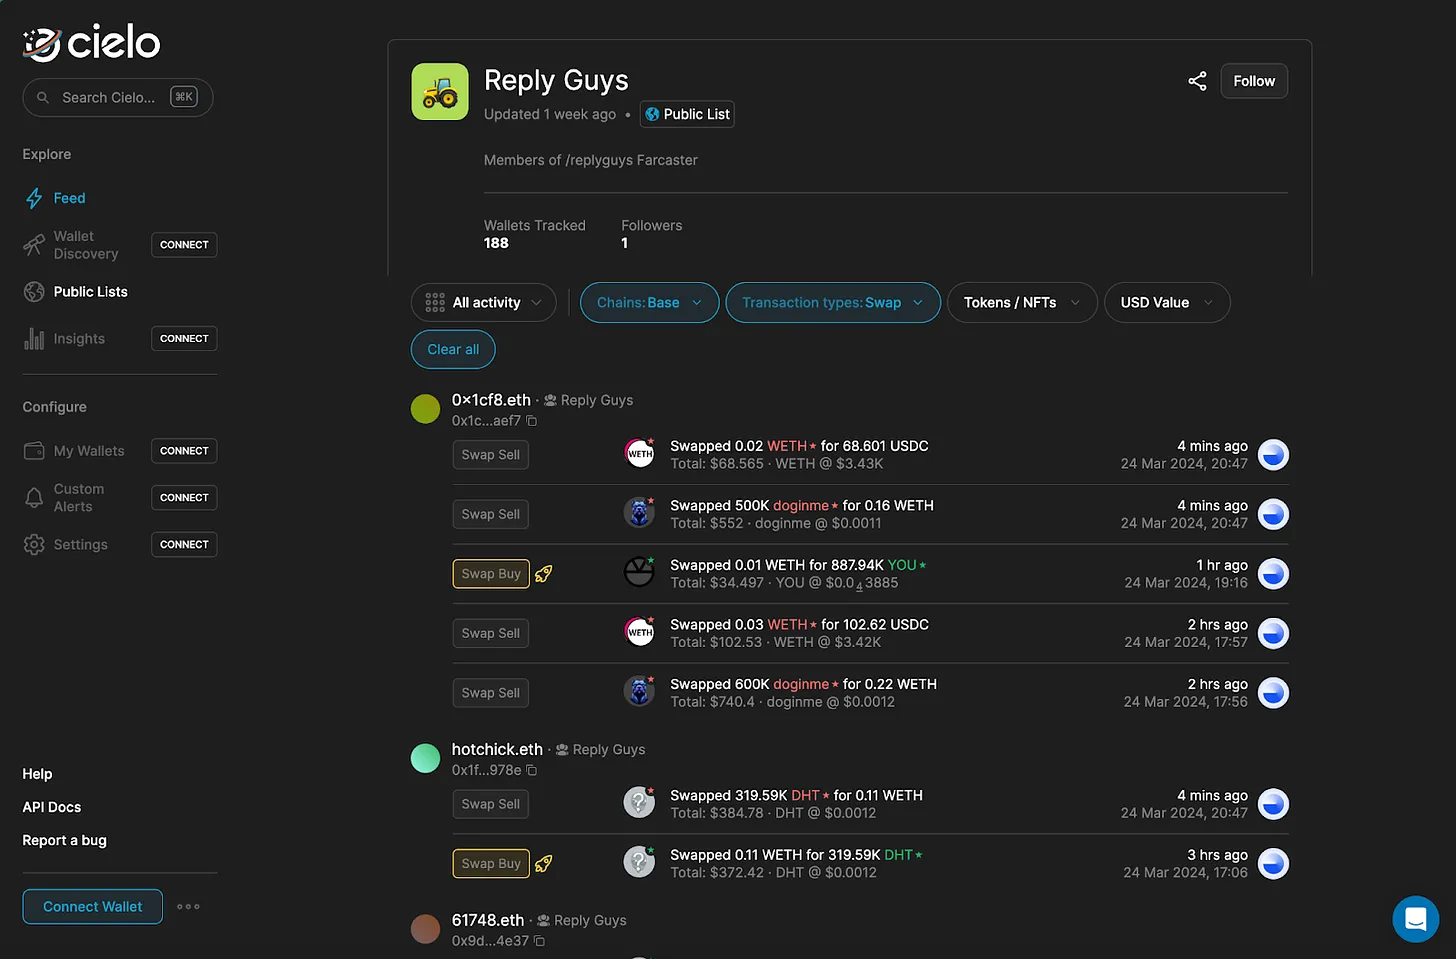Click the DHT token icon of the Swap Buy row
The image size is (1456, 959).
(639, 862)
